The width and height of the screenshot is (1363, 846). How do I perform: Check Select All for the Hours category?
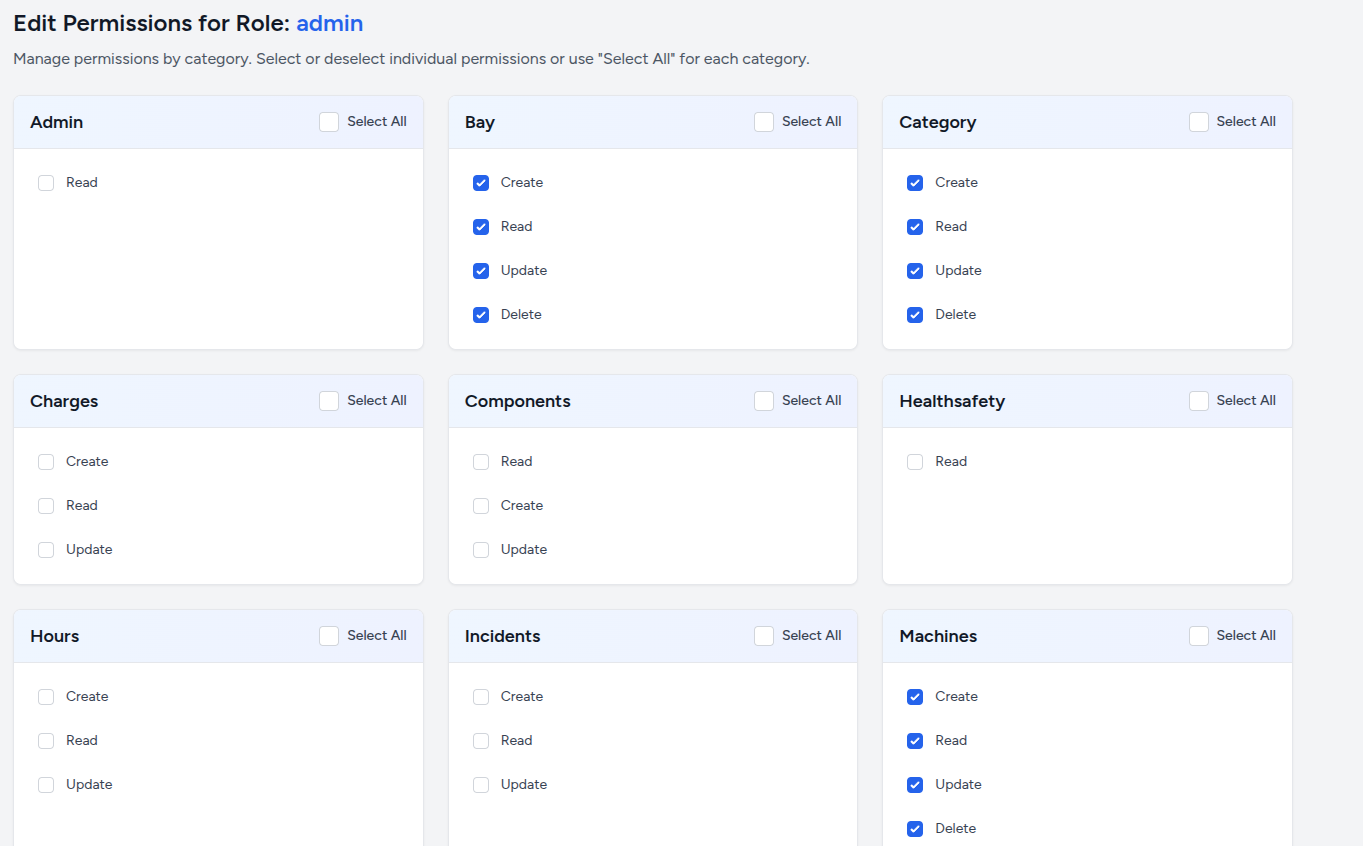click(328, 635)
